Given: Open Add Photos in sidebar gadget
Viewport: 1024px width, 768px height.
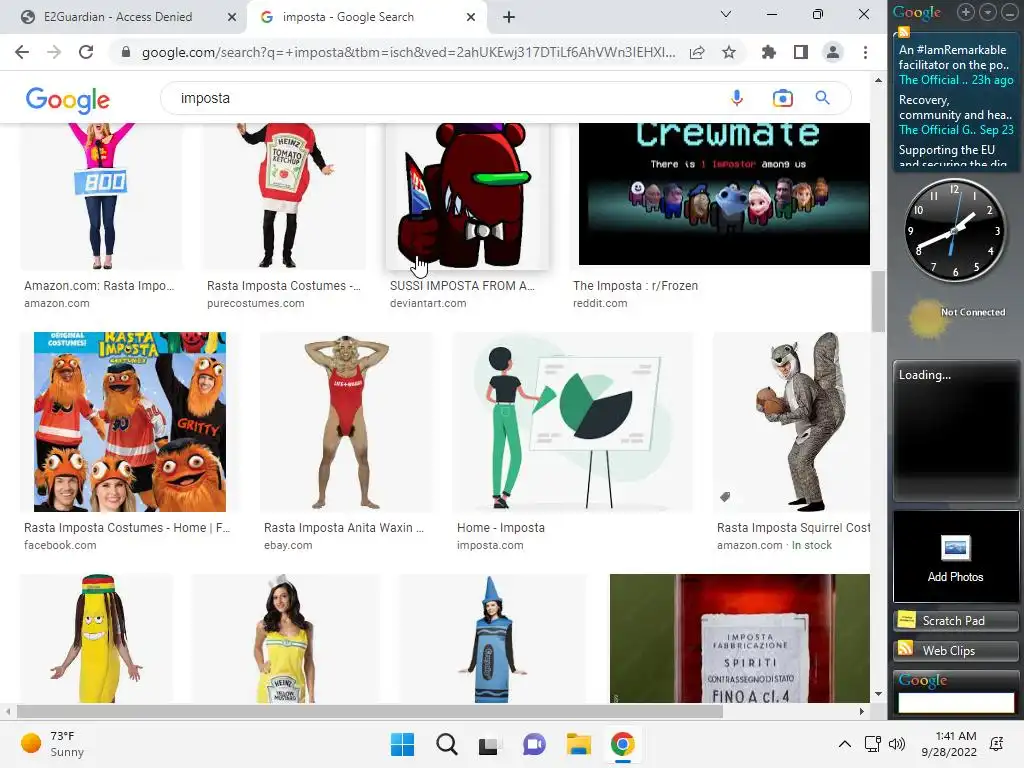Looking at the screenshot, I should tap(955, 556).
